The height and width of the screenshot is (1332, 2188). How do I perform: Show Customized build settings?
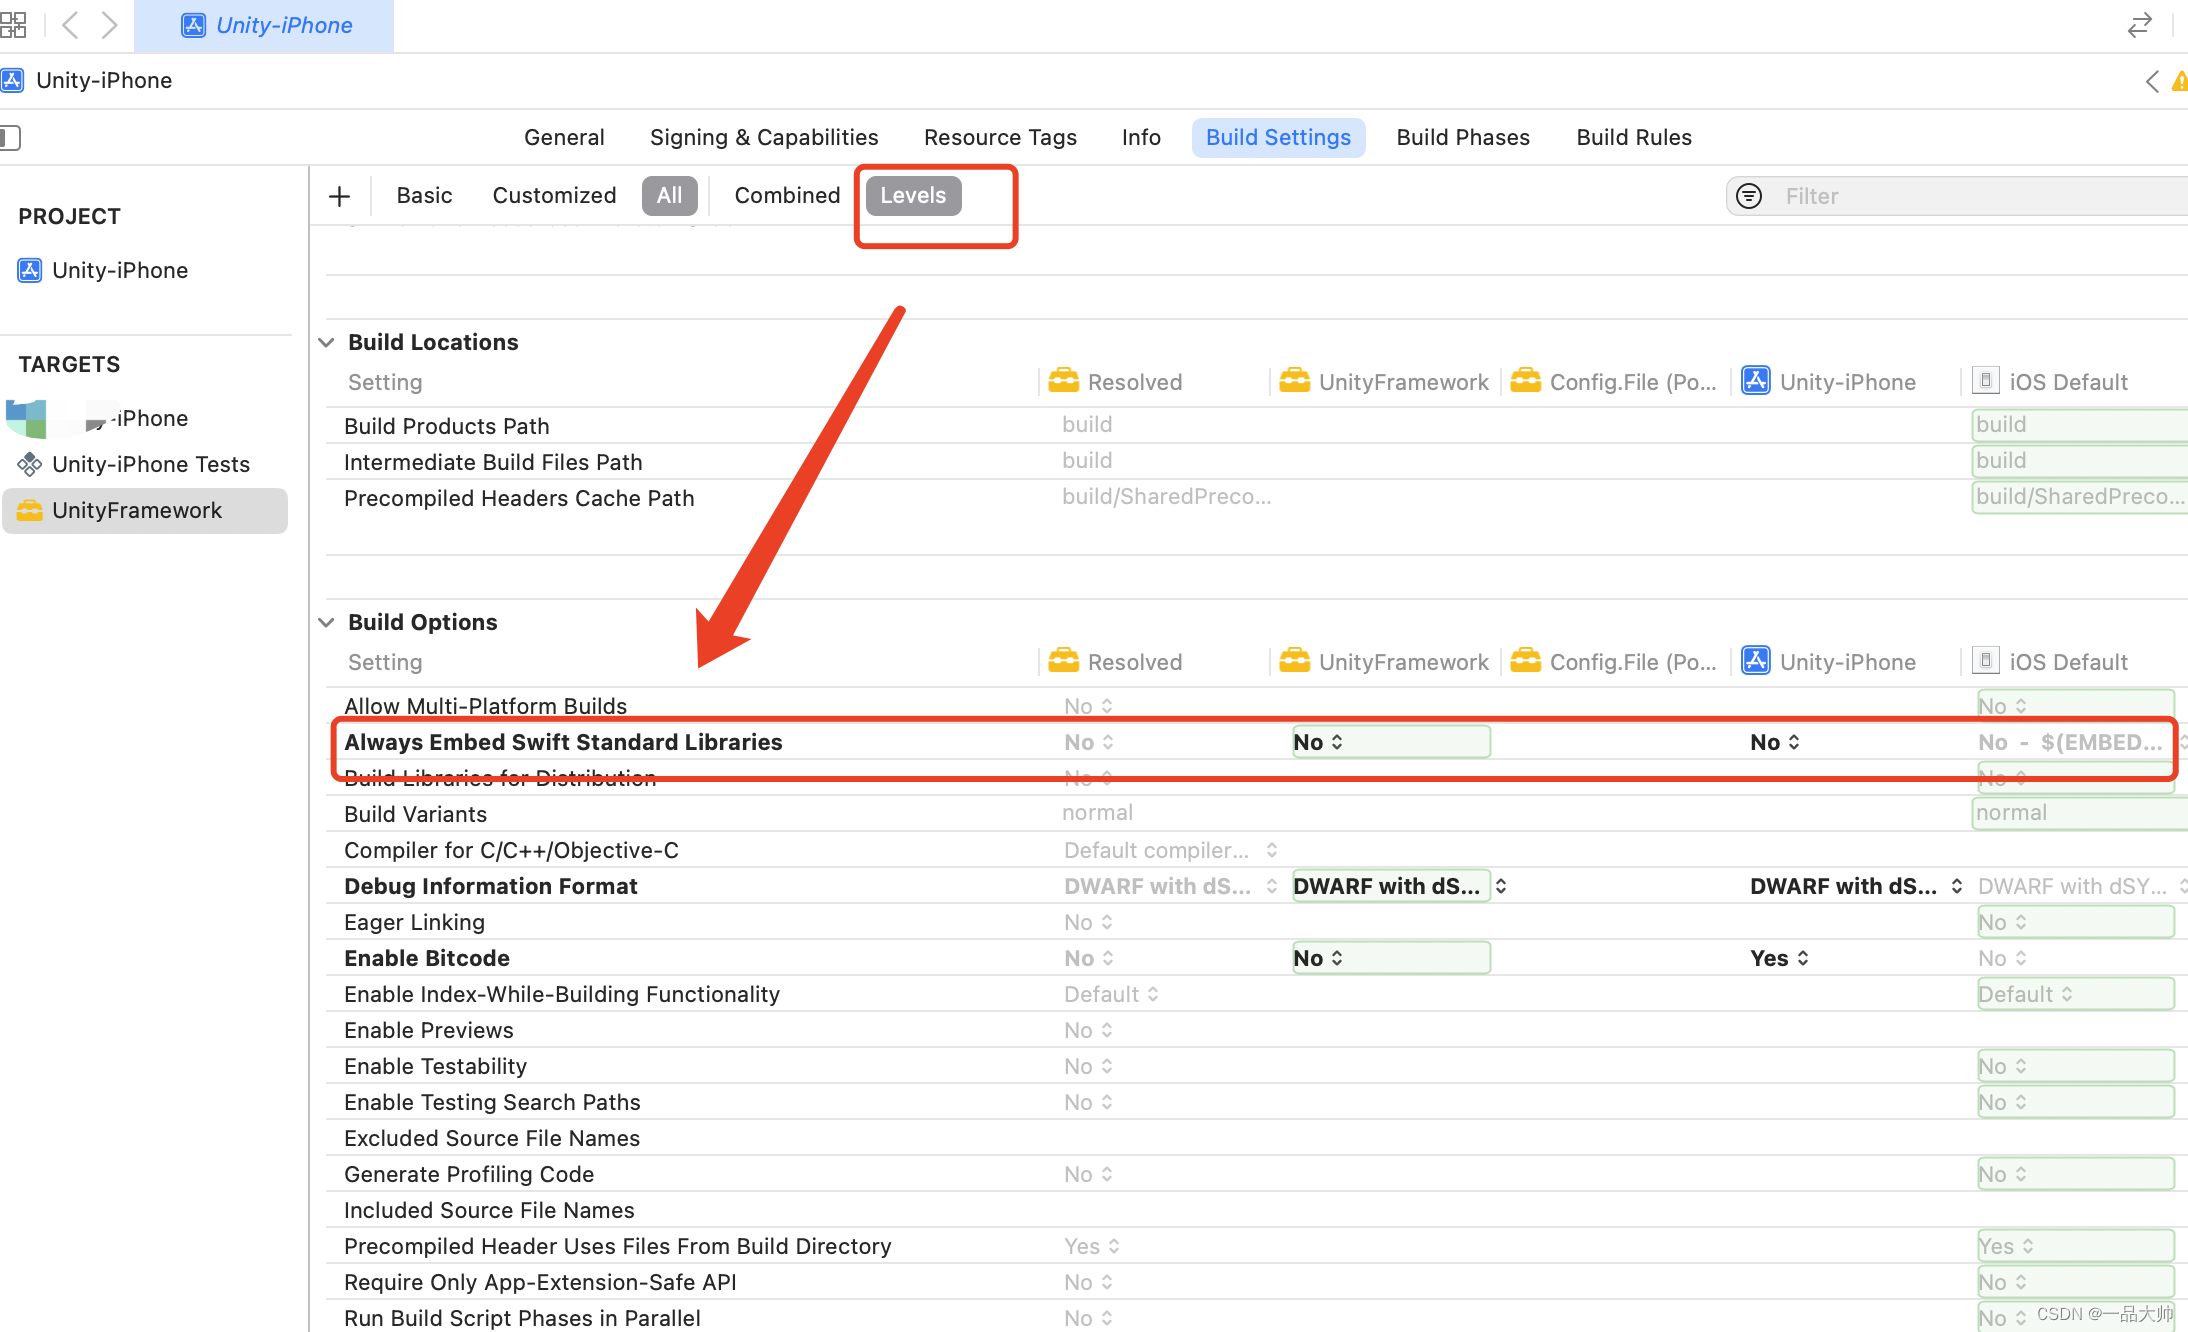(554, 195)
